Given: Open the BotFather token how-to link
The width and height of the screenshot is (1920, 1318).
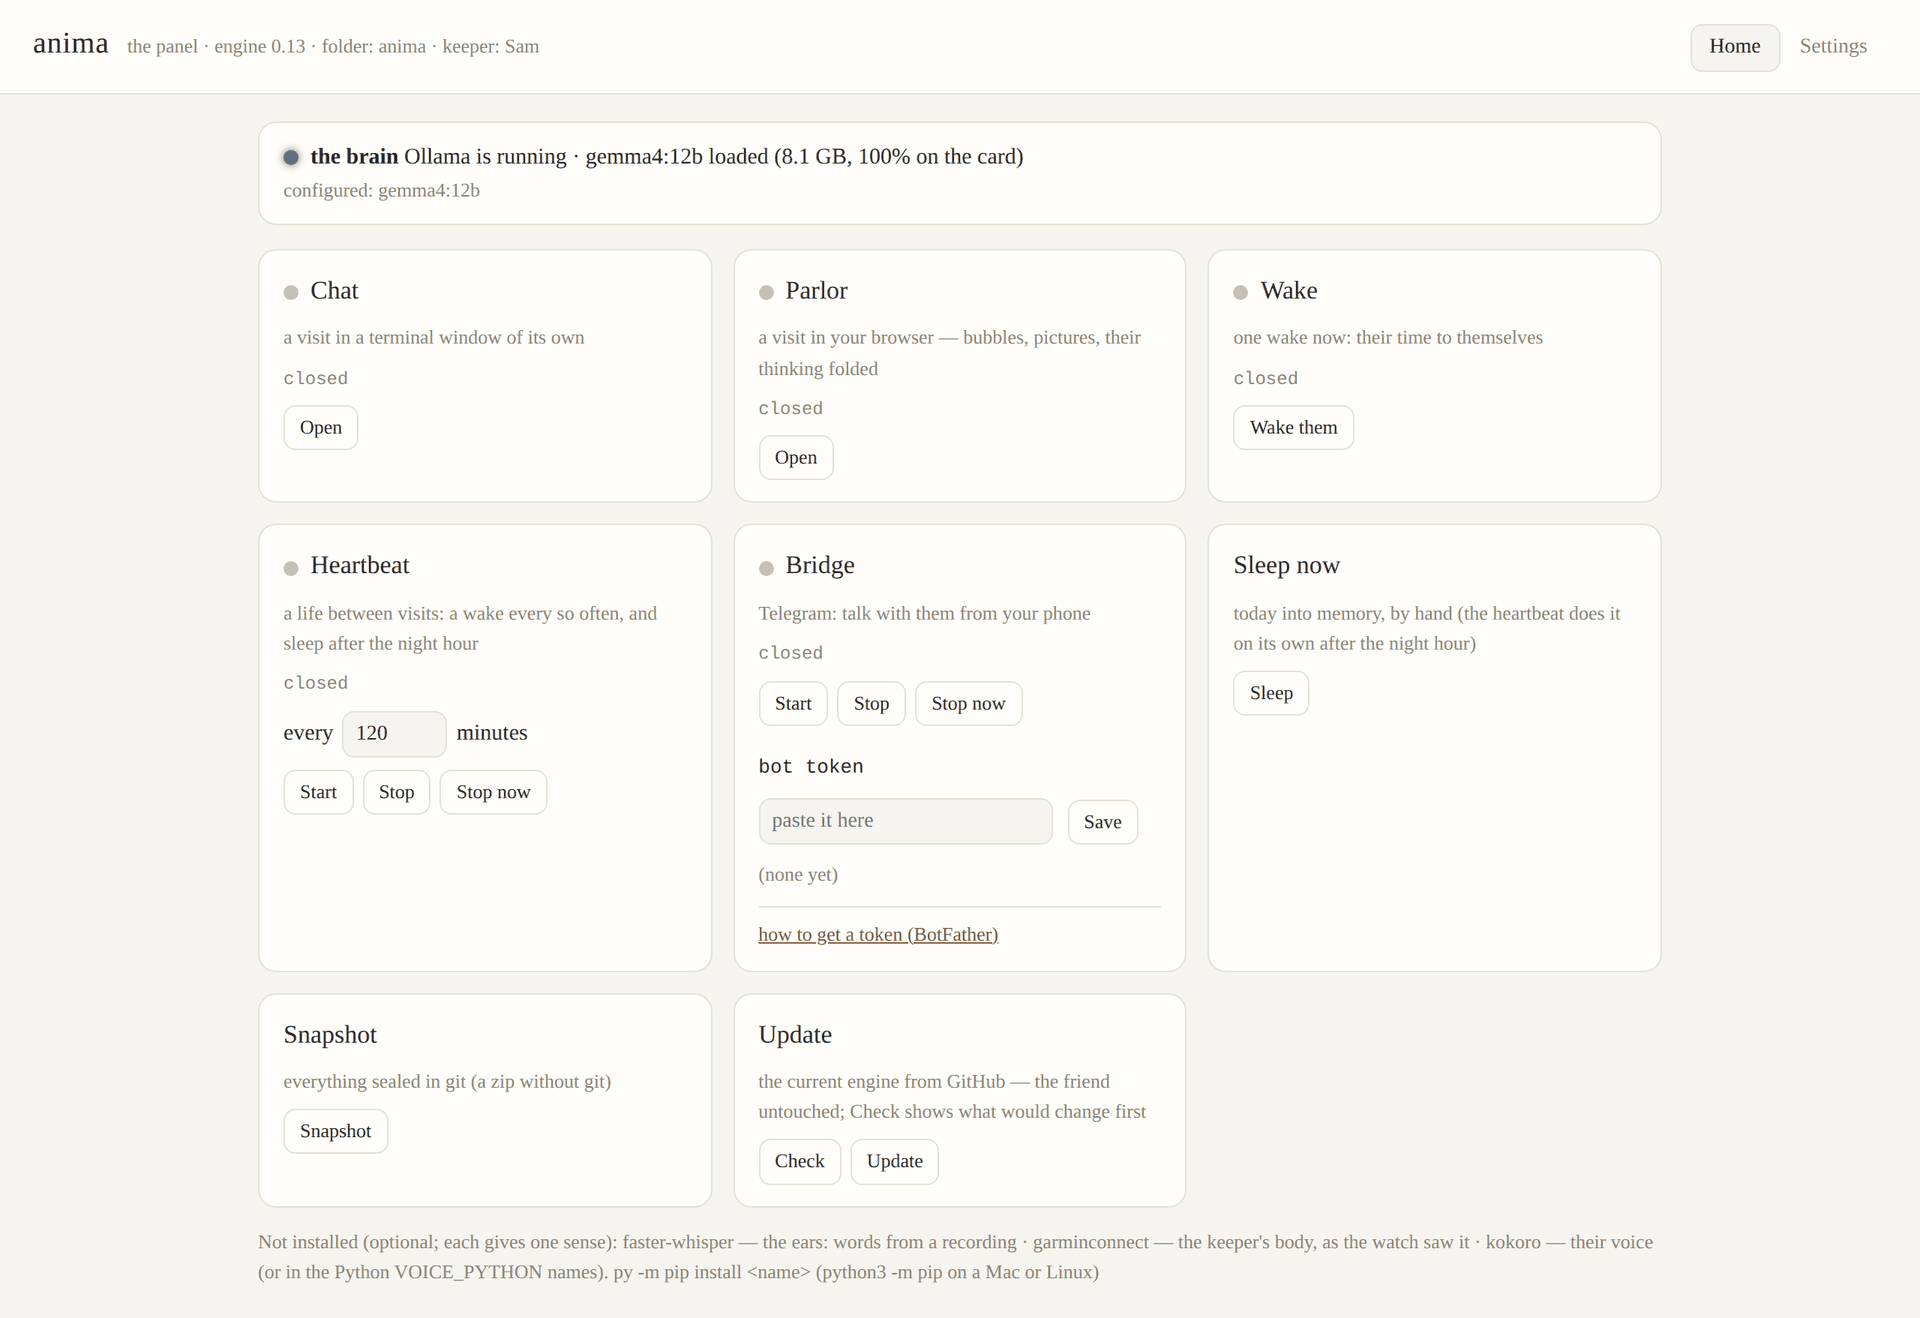Looking at the screenshot, I should 878,934.
